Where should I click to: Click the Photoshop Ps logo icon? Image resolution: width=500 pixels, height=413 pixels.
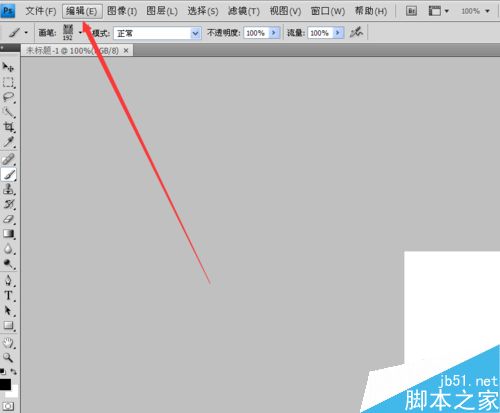coord(8,11)
